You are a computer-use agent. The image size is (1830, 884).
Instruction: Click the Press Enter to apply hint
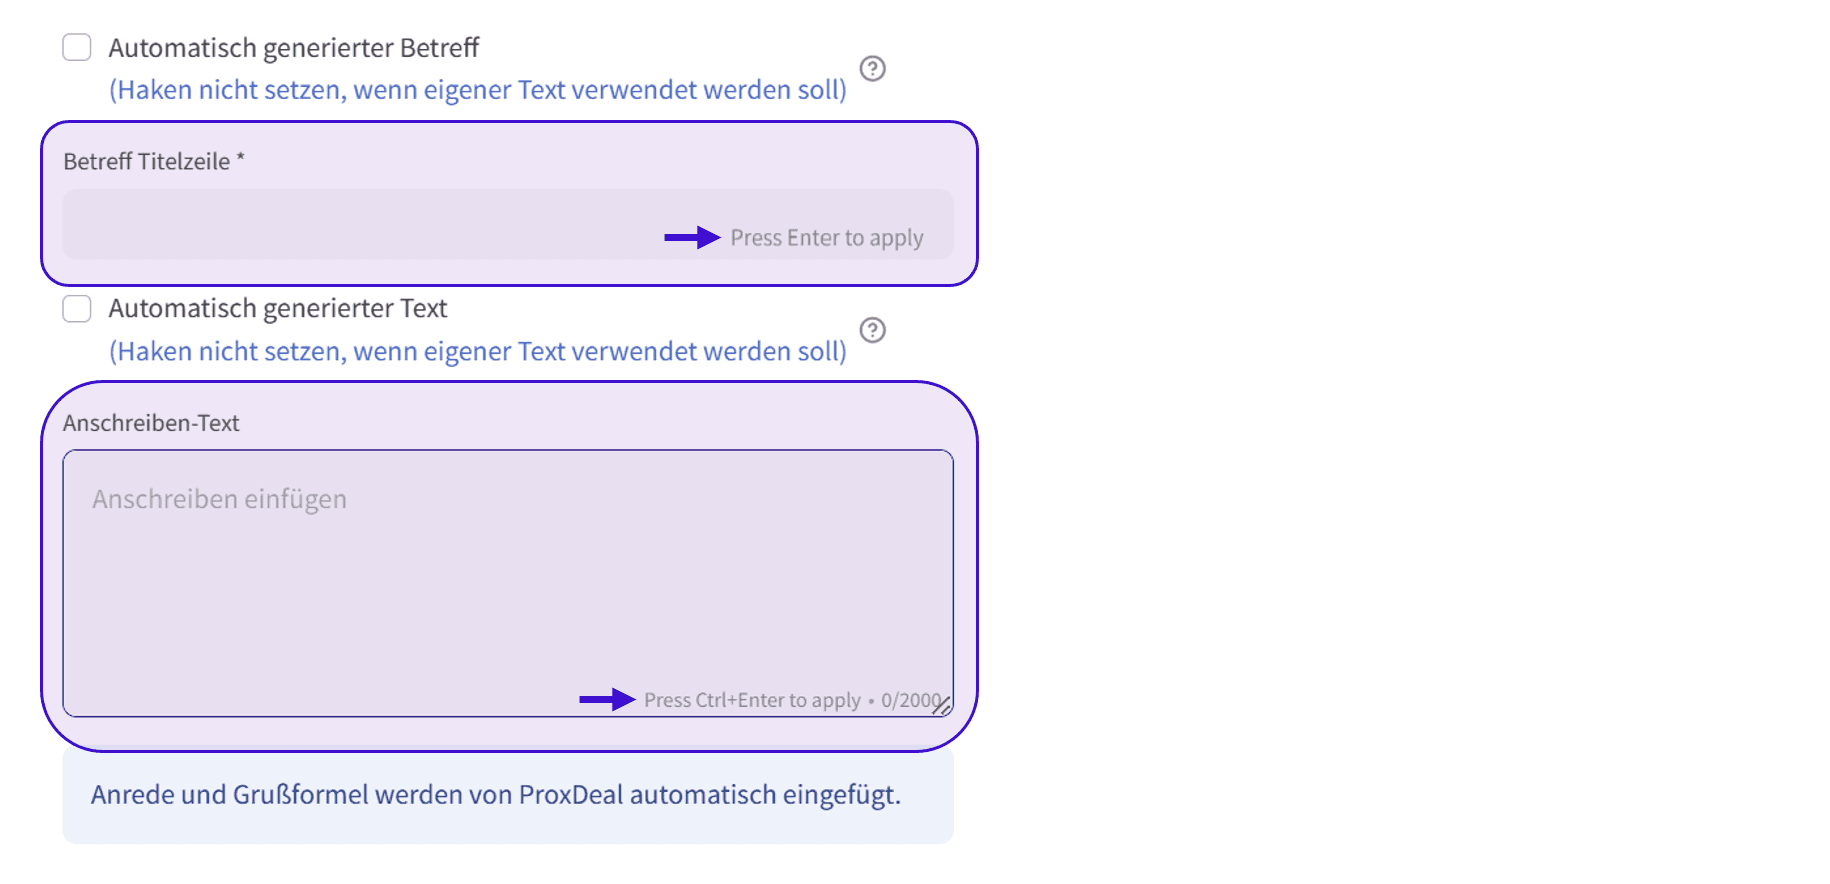[x=827, y=238]
